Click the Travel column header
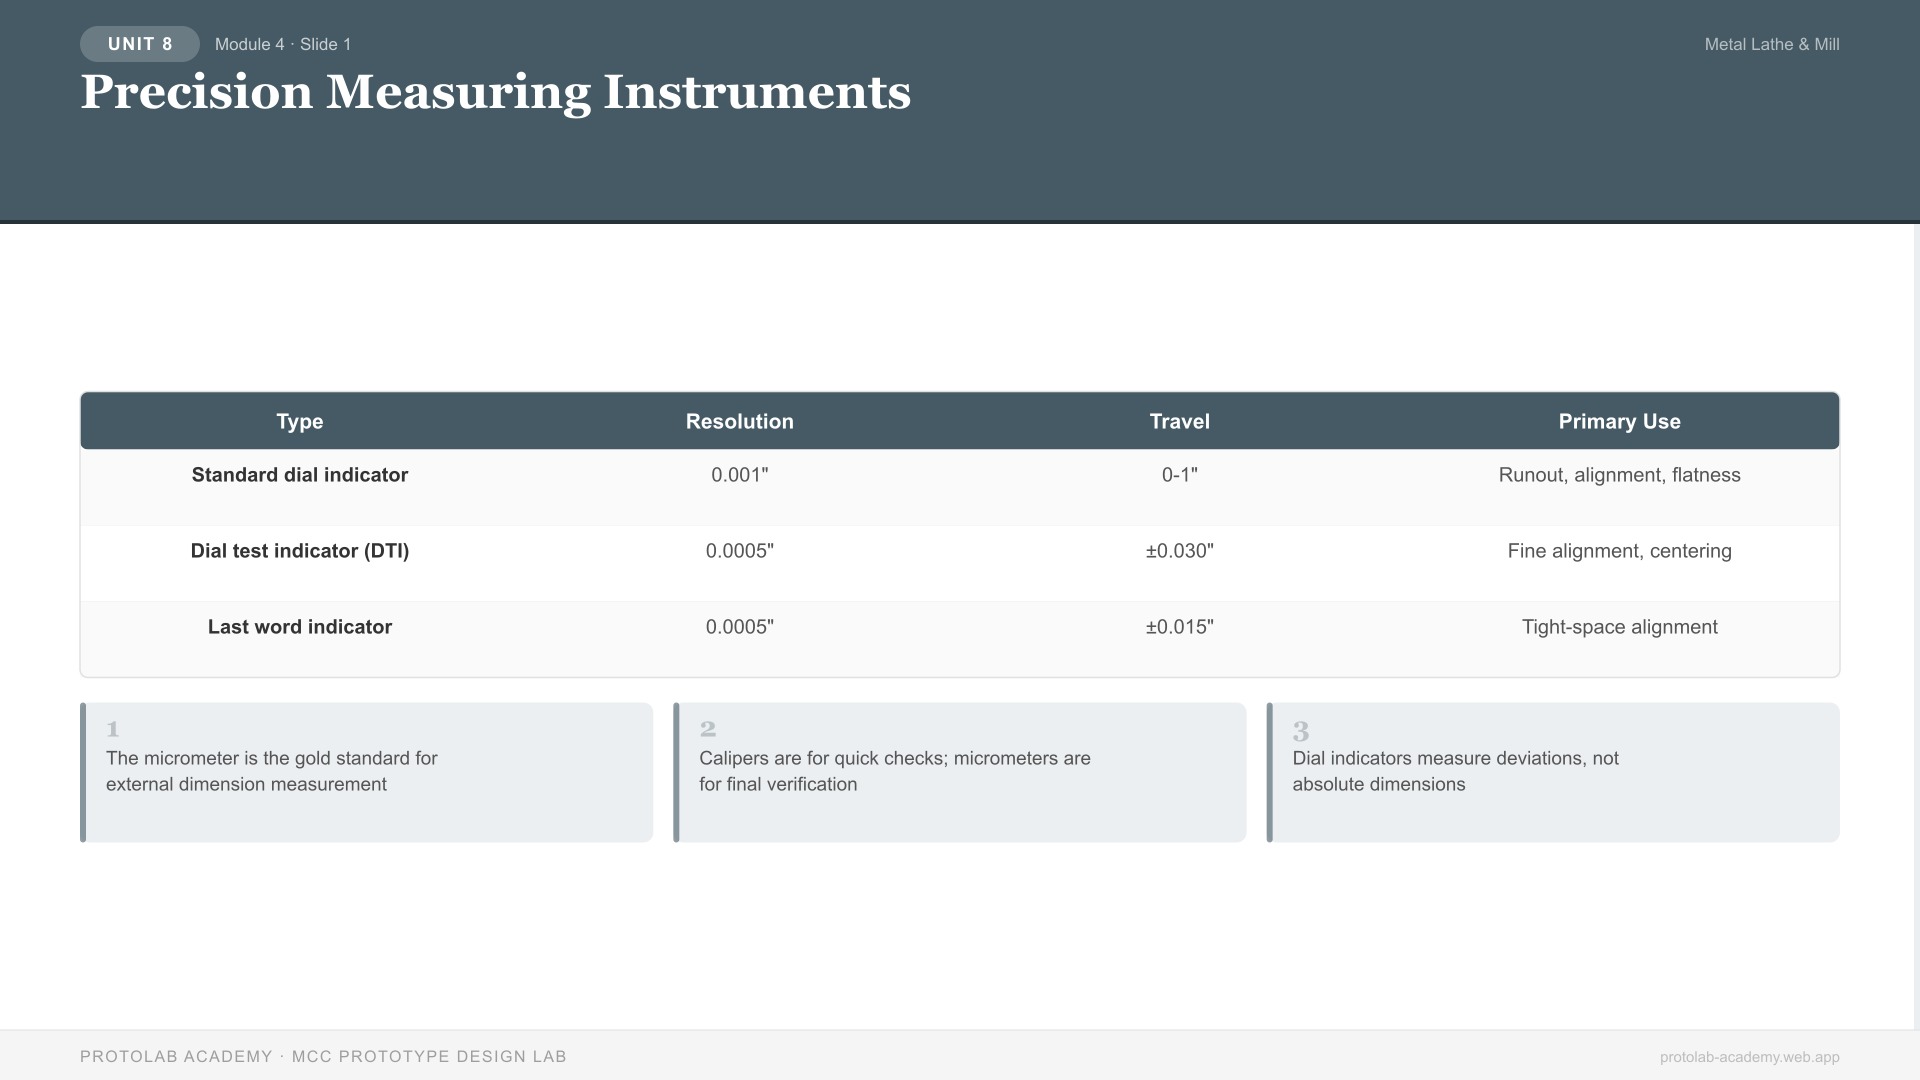This screenshot has height=1080, width=1920. point(1179,421)
